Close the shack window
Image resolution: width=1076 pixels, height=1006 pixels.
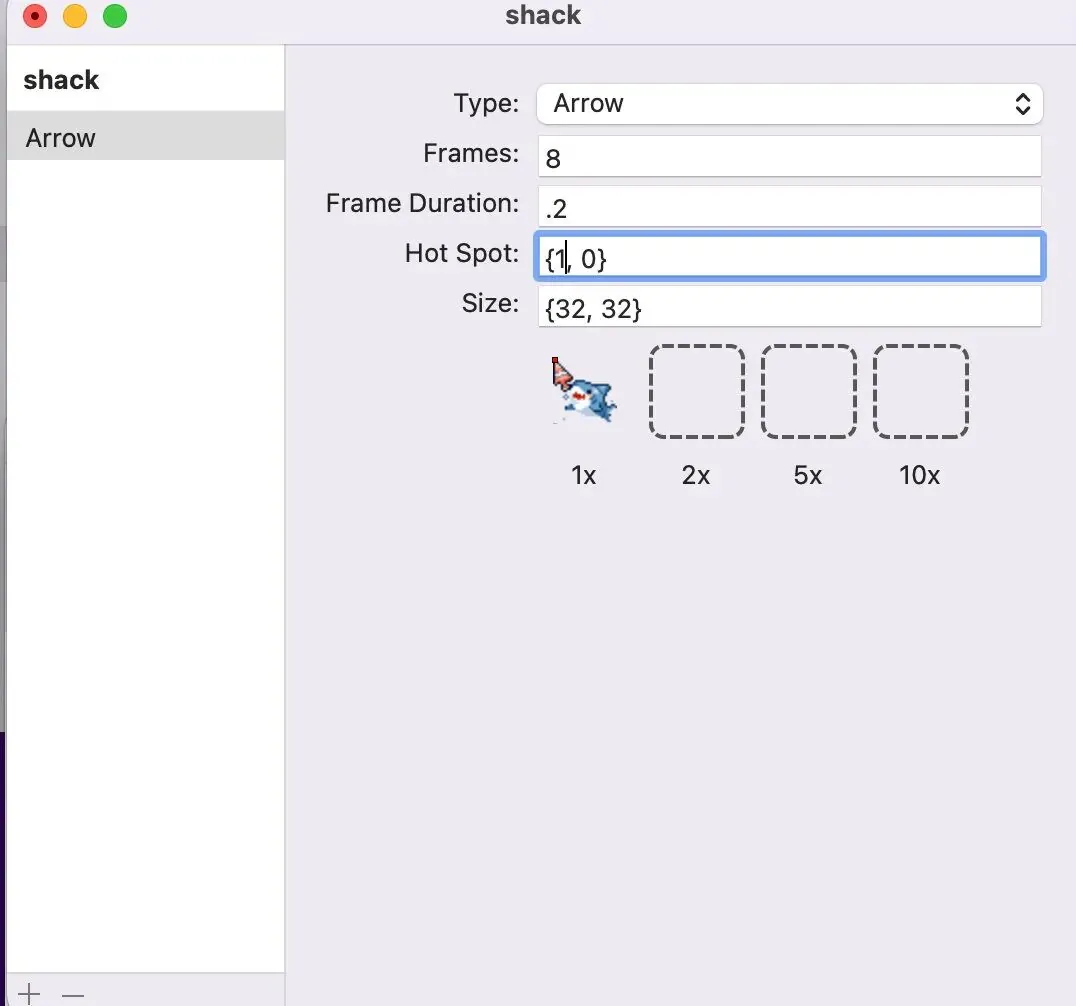(x=35, y=16)
